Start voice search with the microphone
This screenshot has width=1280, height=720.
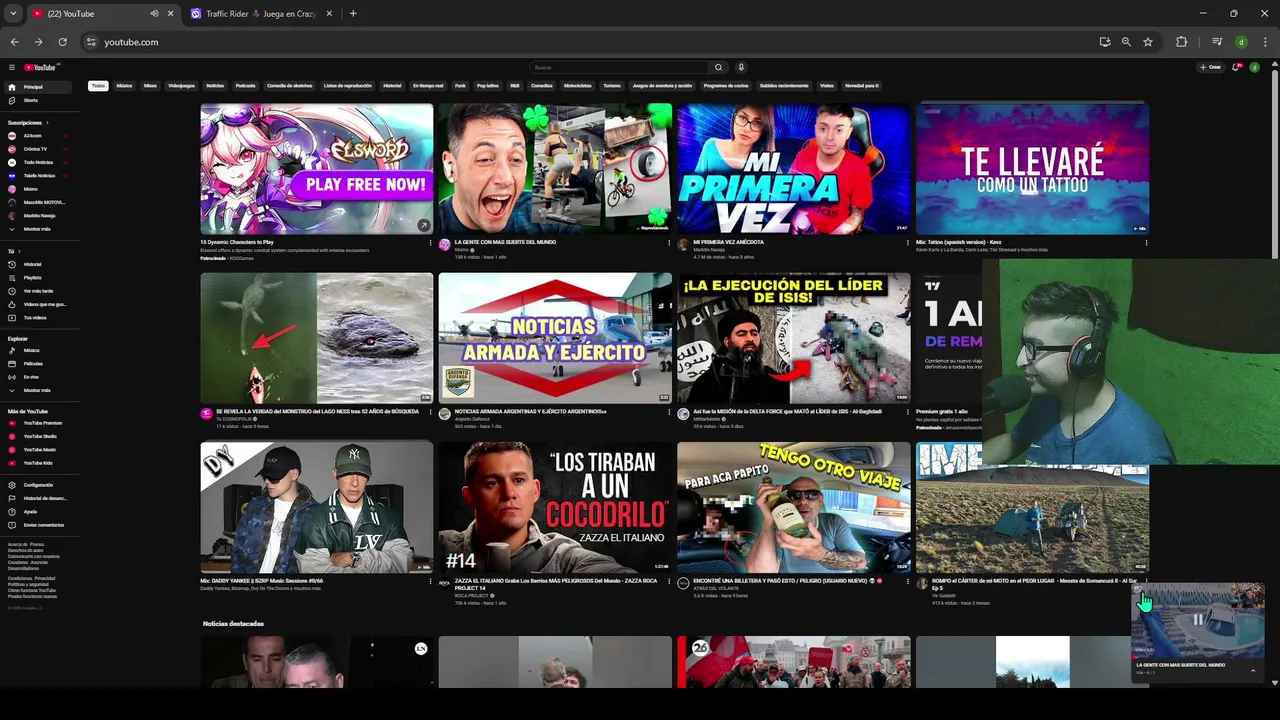[741, 67]
